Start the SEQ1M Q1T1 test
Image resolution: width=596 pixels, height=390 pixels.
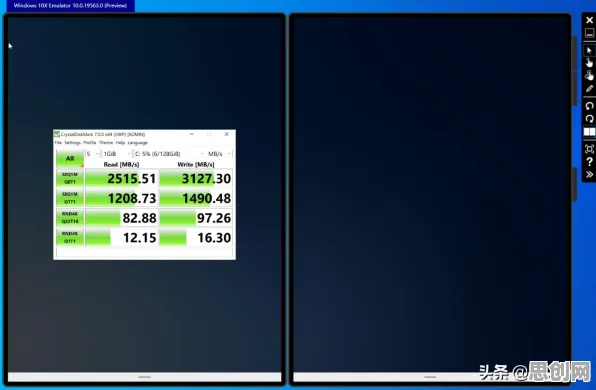coord(70,198)
